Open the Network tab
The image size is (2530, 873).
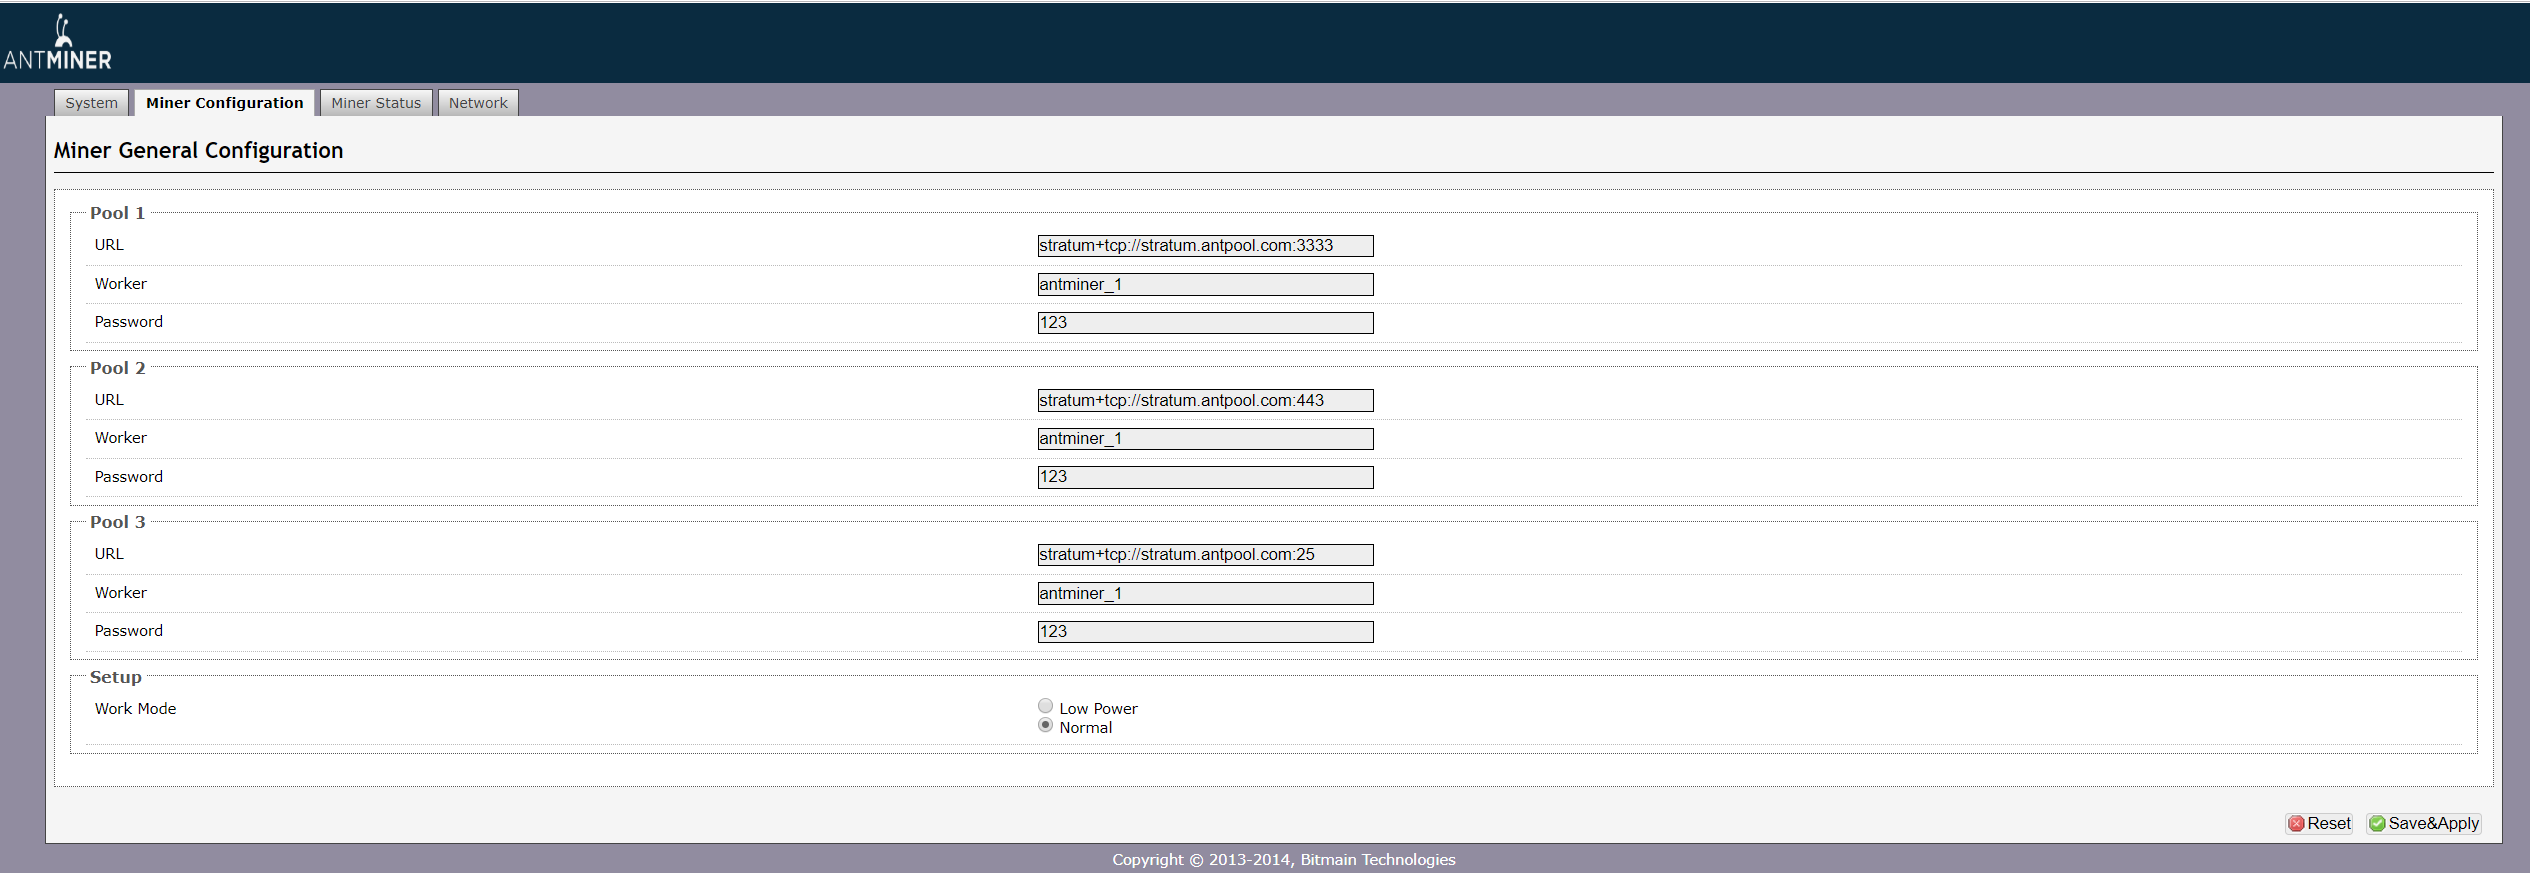[x=478, y=103]
